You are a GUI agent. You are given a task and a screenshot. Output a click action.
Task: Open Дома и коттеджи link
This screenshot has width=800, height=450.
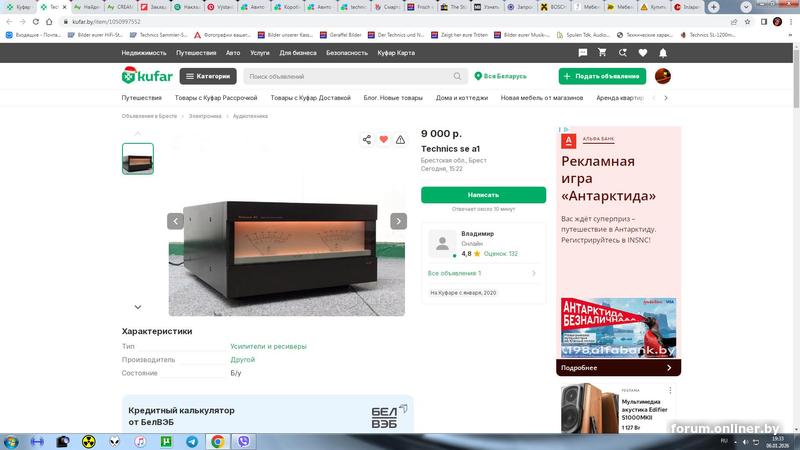click(x=462, y=97)
